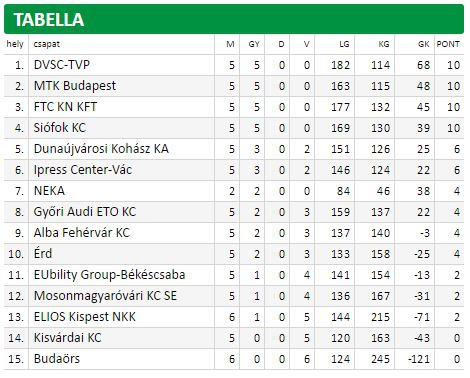Select the LG column header
The height and width of the screenshot is (378, 470).
coord(344,44)
